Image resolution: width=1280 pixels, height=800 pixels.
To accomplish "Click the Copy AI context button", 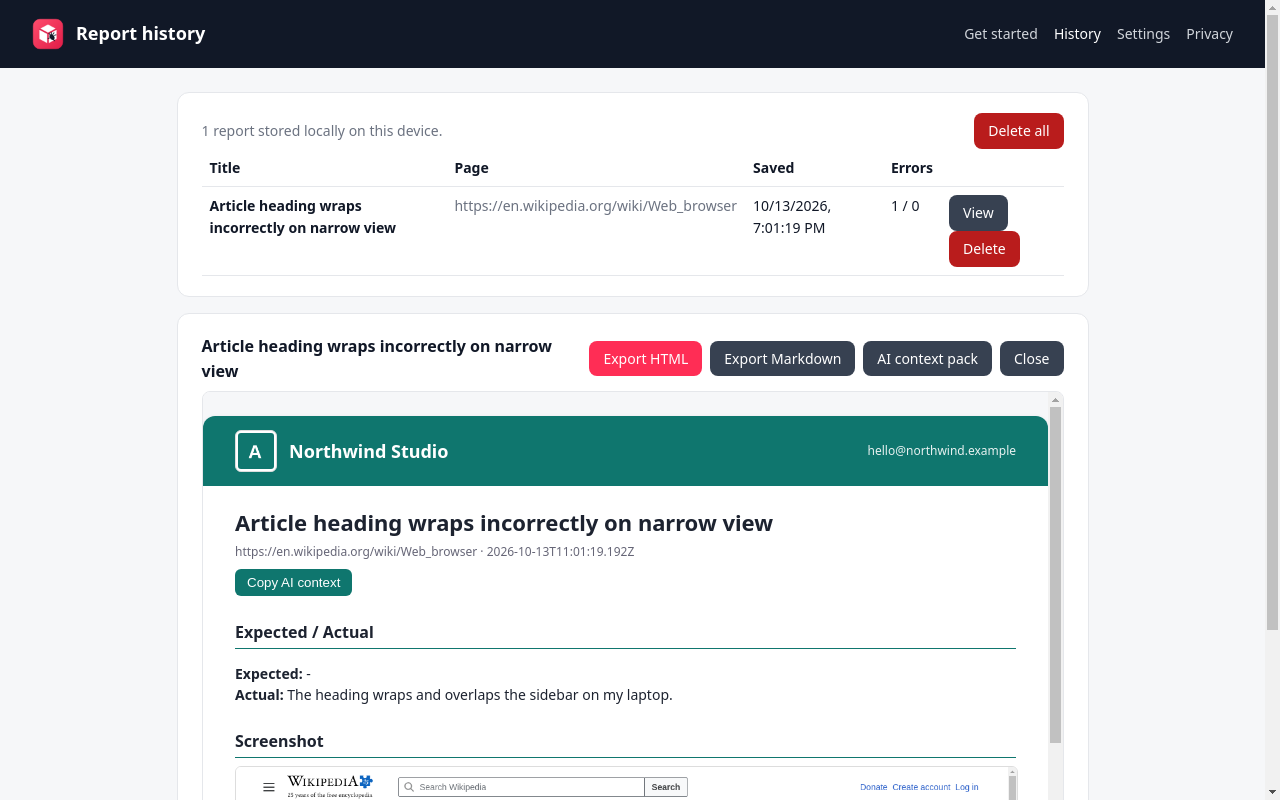I will pos(293,582).
